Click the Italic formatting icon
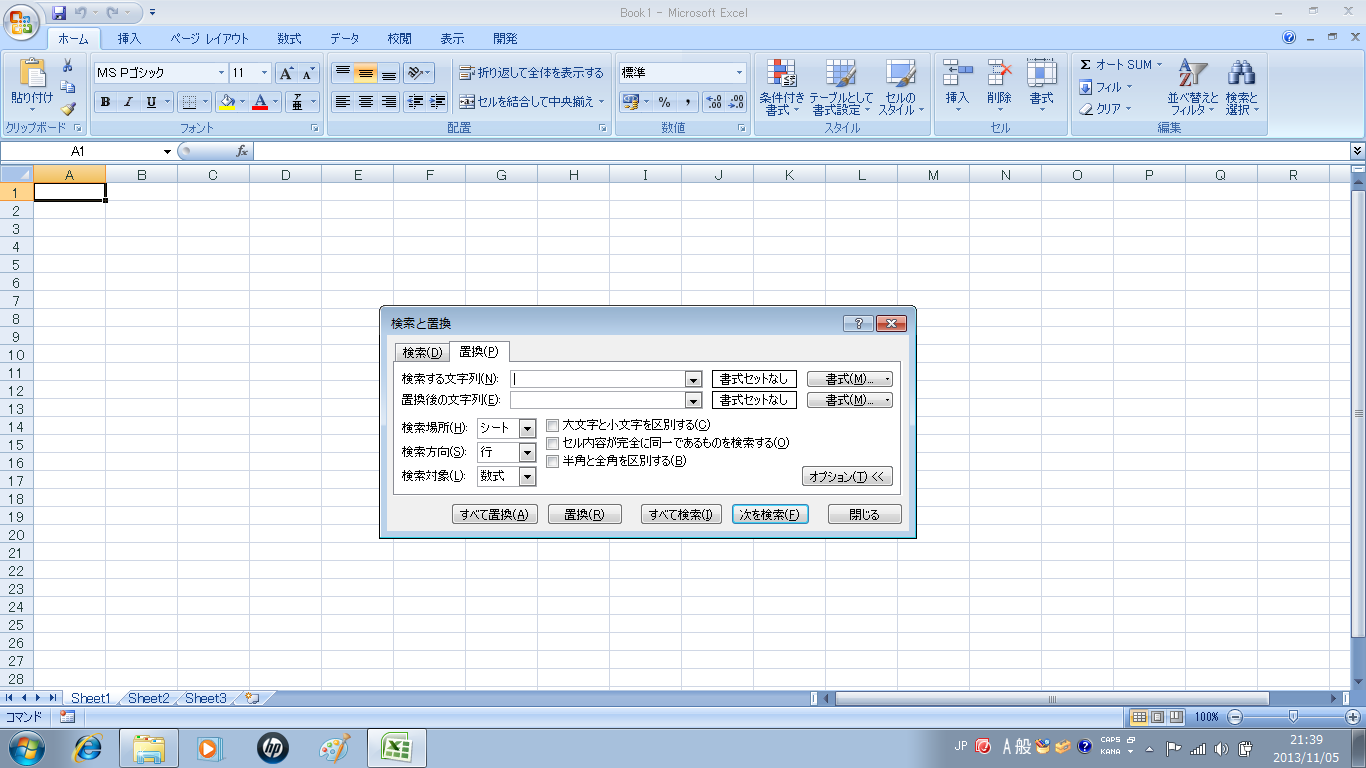Image resolution: width=1366 pixels, height=768 pixels. pos(128,102)
